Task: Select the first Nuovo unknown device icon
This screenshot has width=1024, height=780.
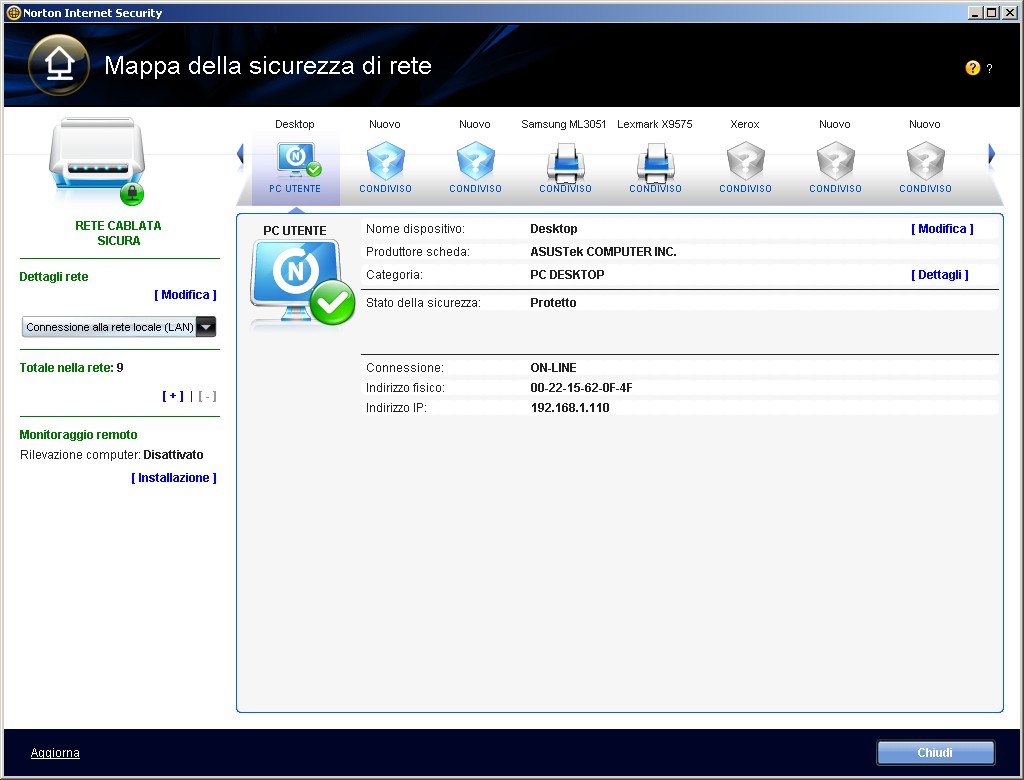Action: 385,161
